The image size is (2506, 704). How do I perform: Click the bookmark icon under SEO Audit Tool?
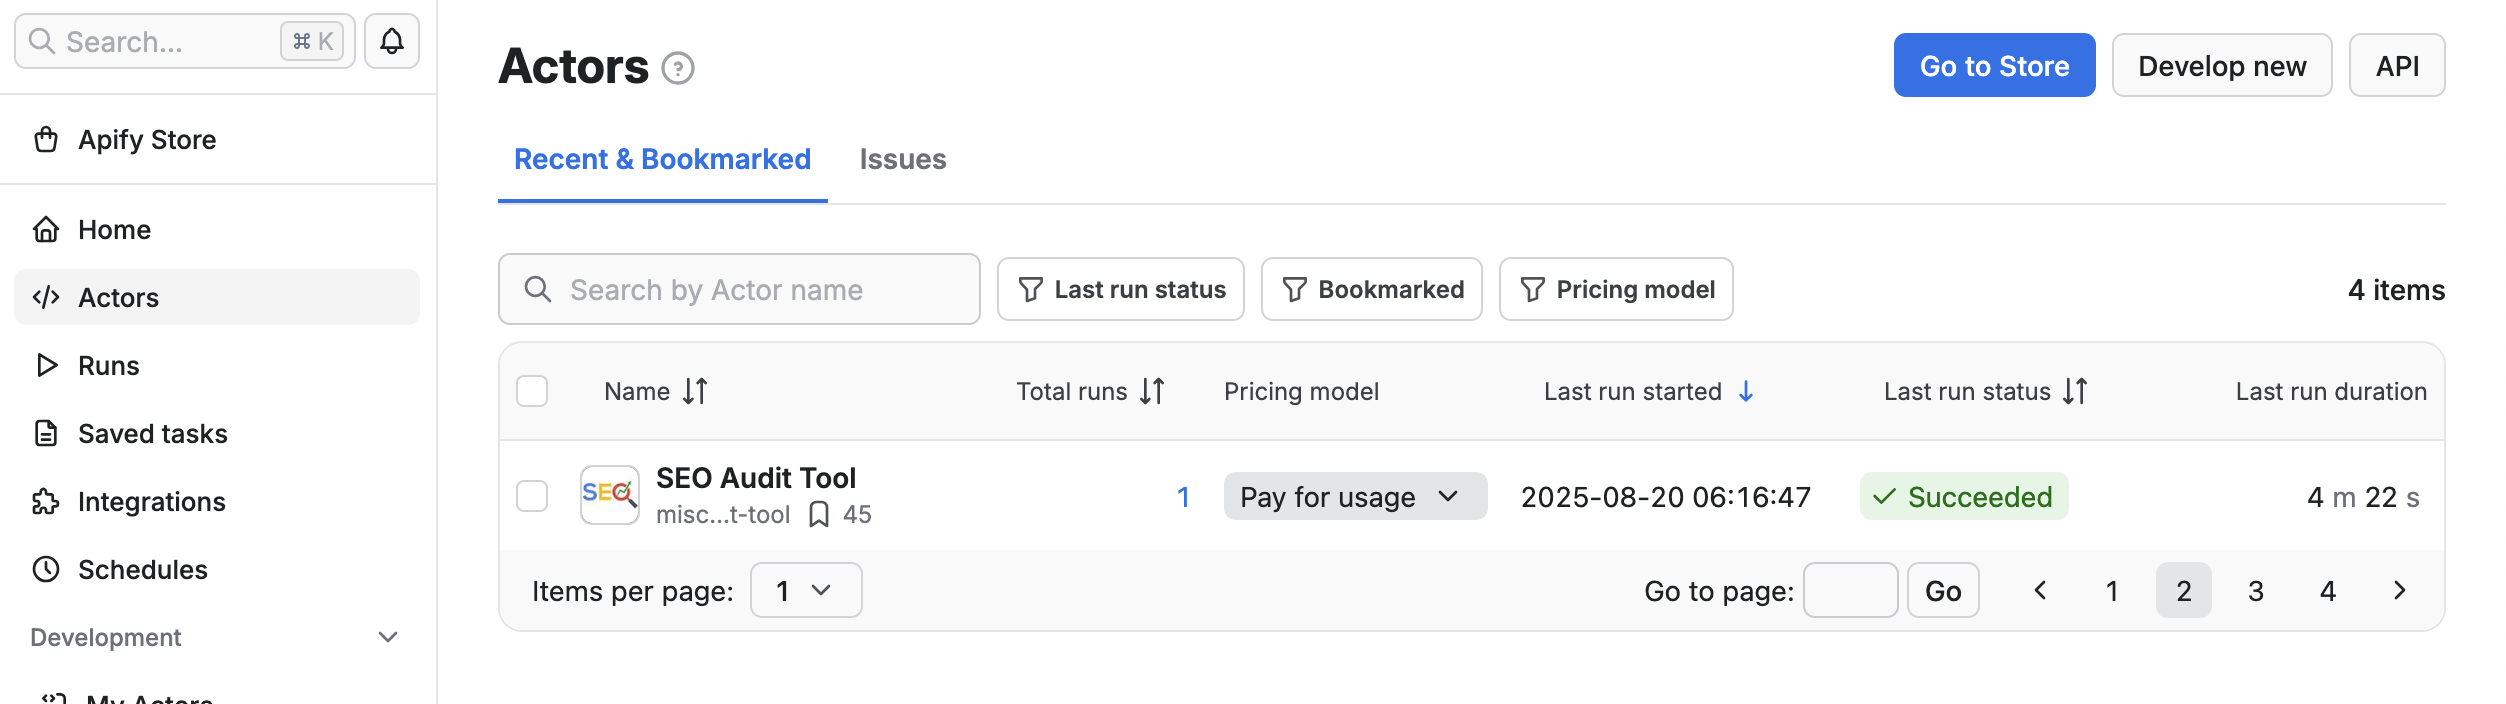[819, 514]
